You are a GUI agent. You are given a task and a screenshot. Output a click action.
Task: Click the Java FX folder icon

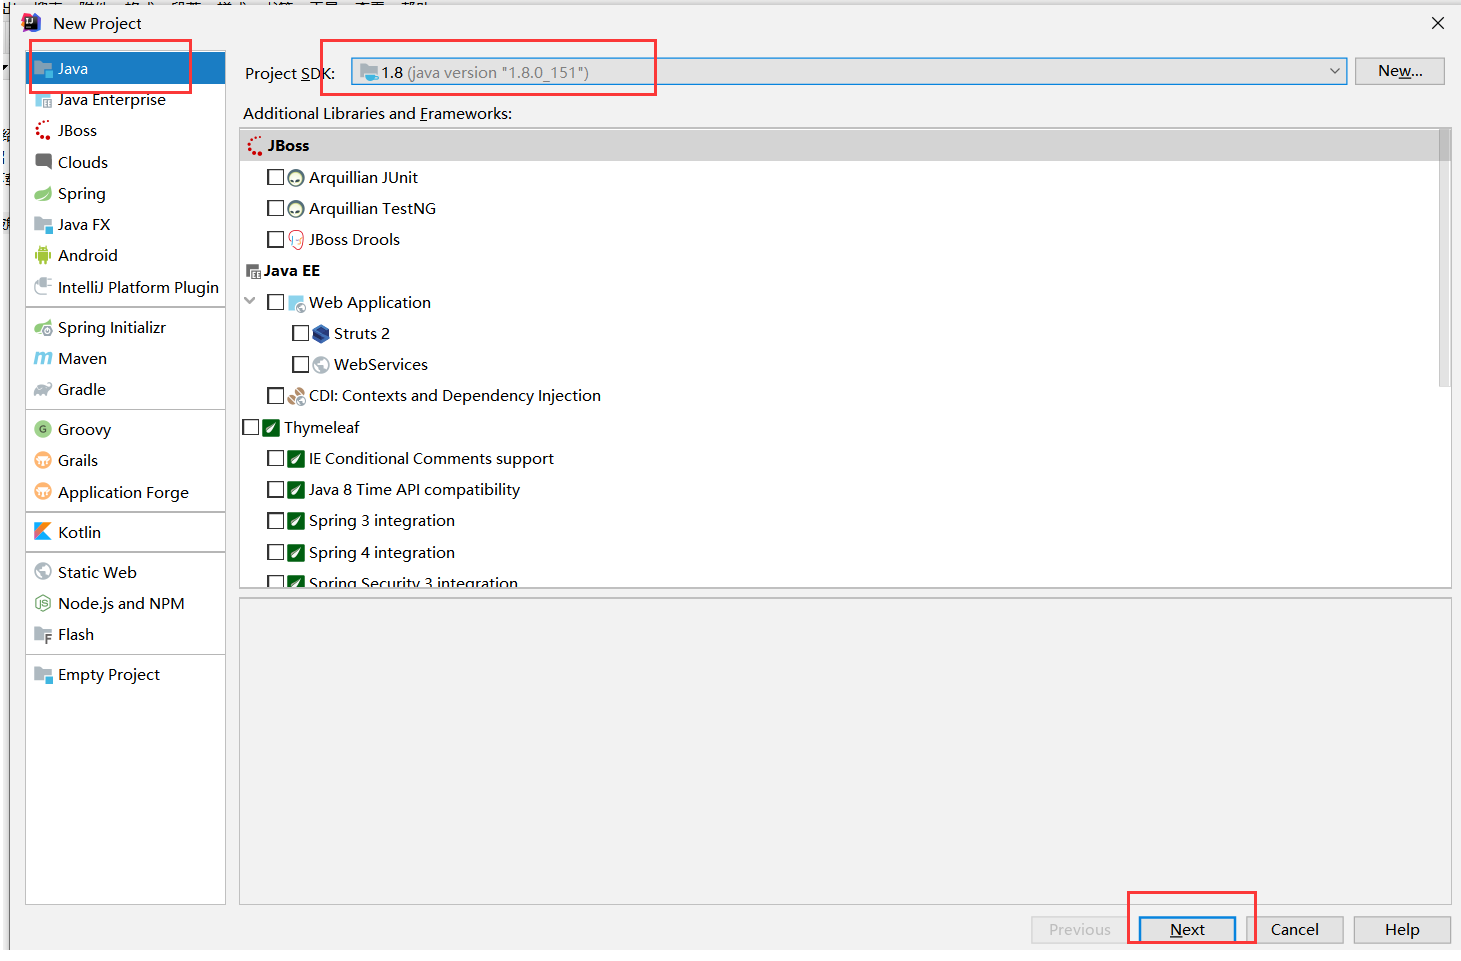[43, 225]
